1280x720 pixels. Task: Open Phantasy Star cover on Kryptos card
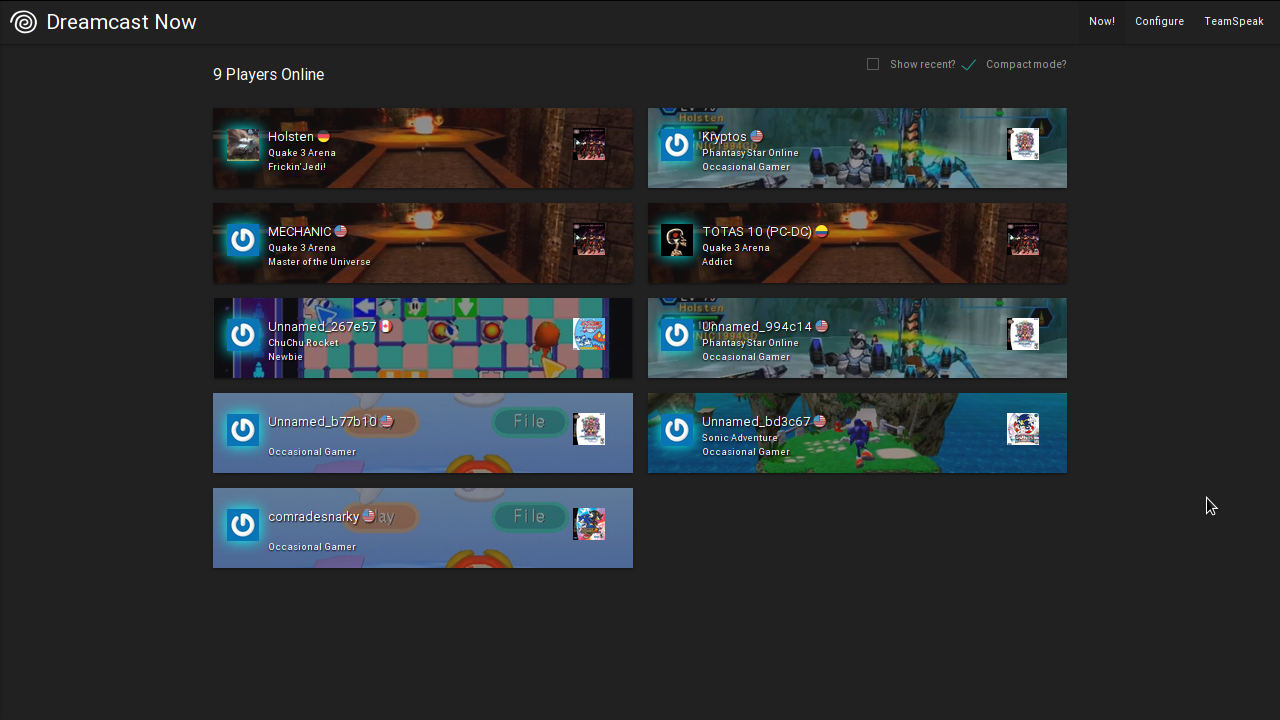coord(1023,144)
